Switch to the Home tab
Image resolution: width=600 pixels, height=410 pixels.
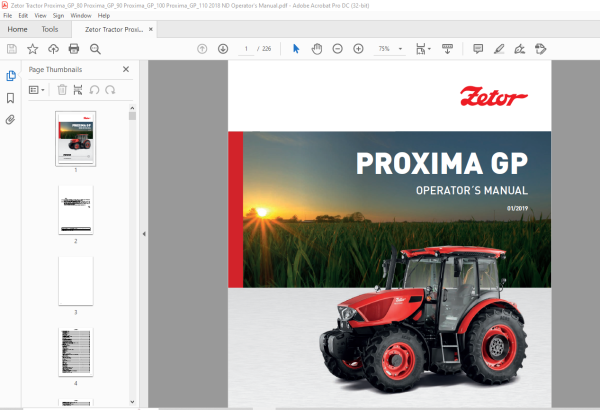tap(17, 29)
